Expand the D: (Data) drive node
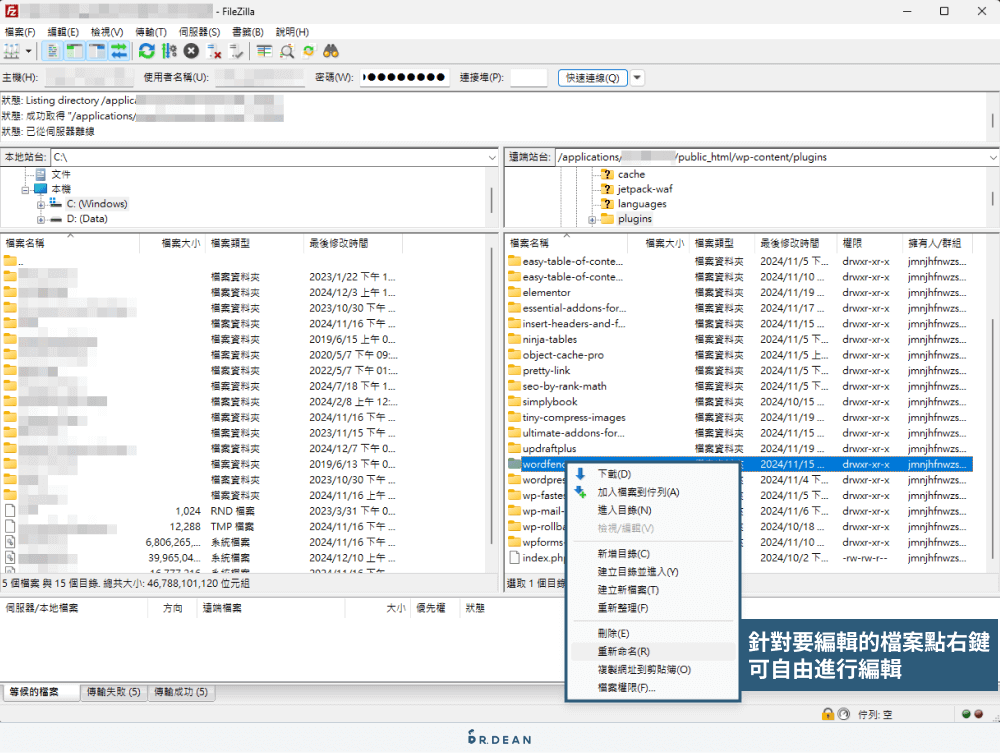Screen dimensions: 1000x753 click(41, 217)
